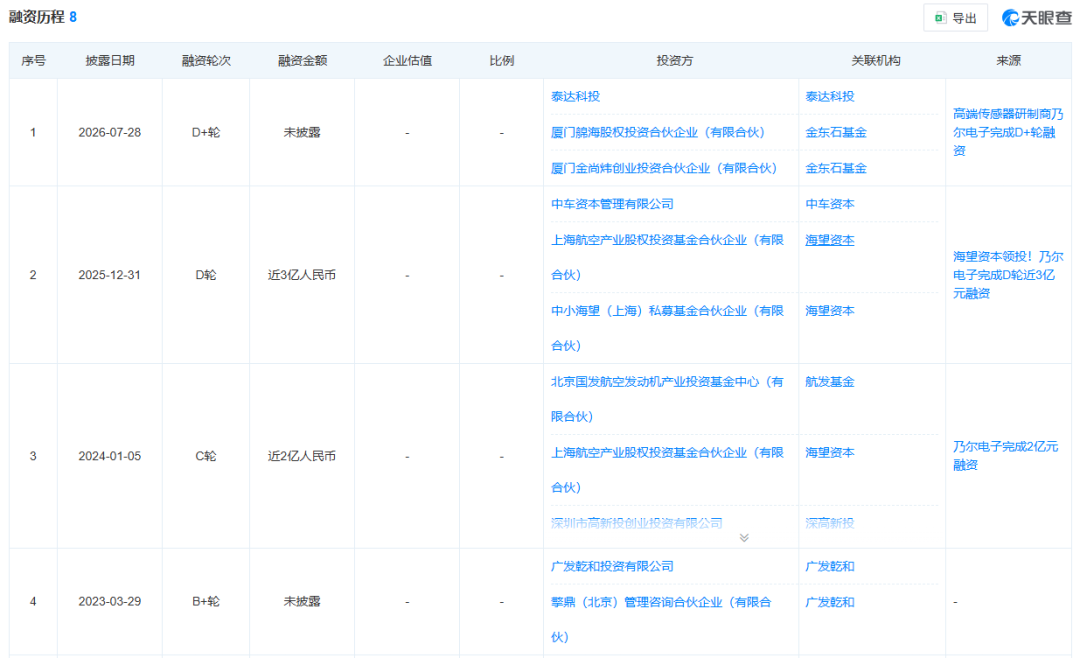Open 广发乾和投资有限公司 investor link
The image size is (1080, 658).
tap(612, 566)
